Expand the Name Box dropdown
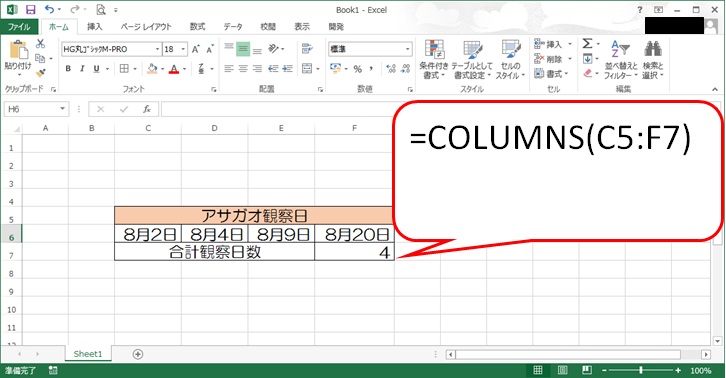 62,109
